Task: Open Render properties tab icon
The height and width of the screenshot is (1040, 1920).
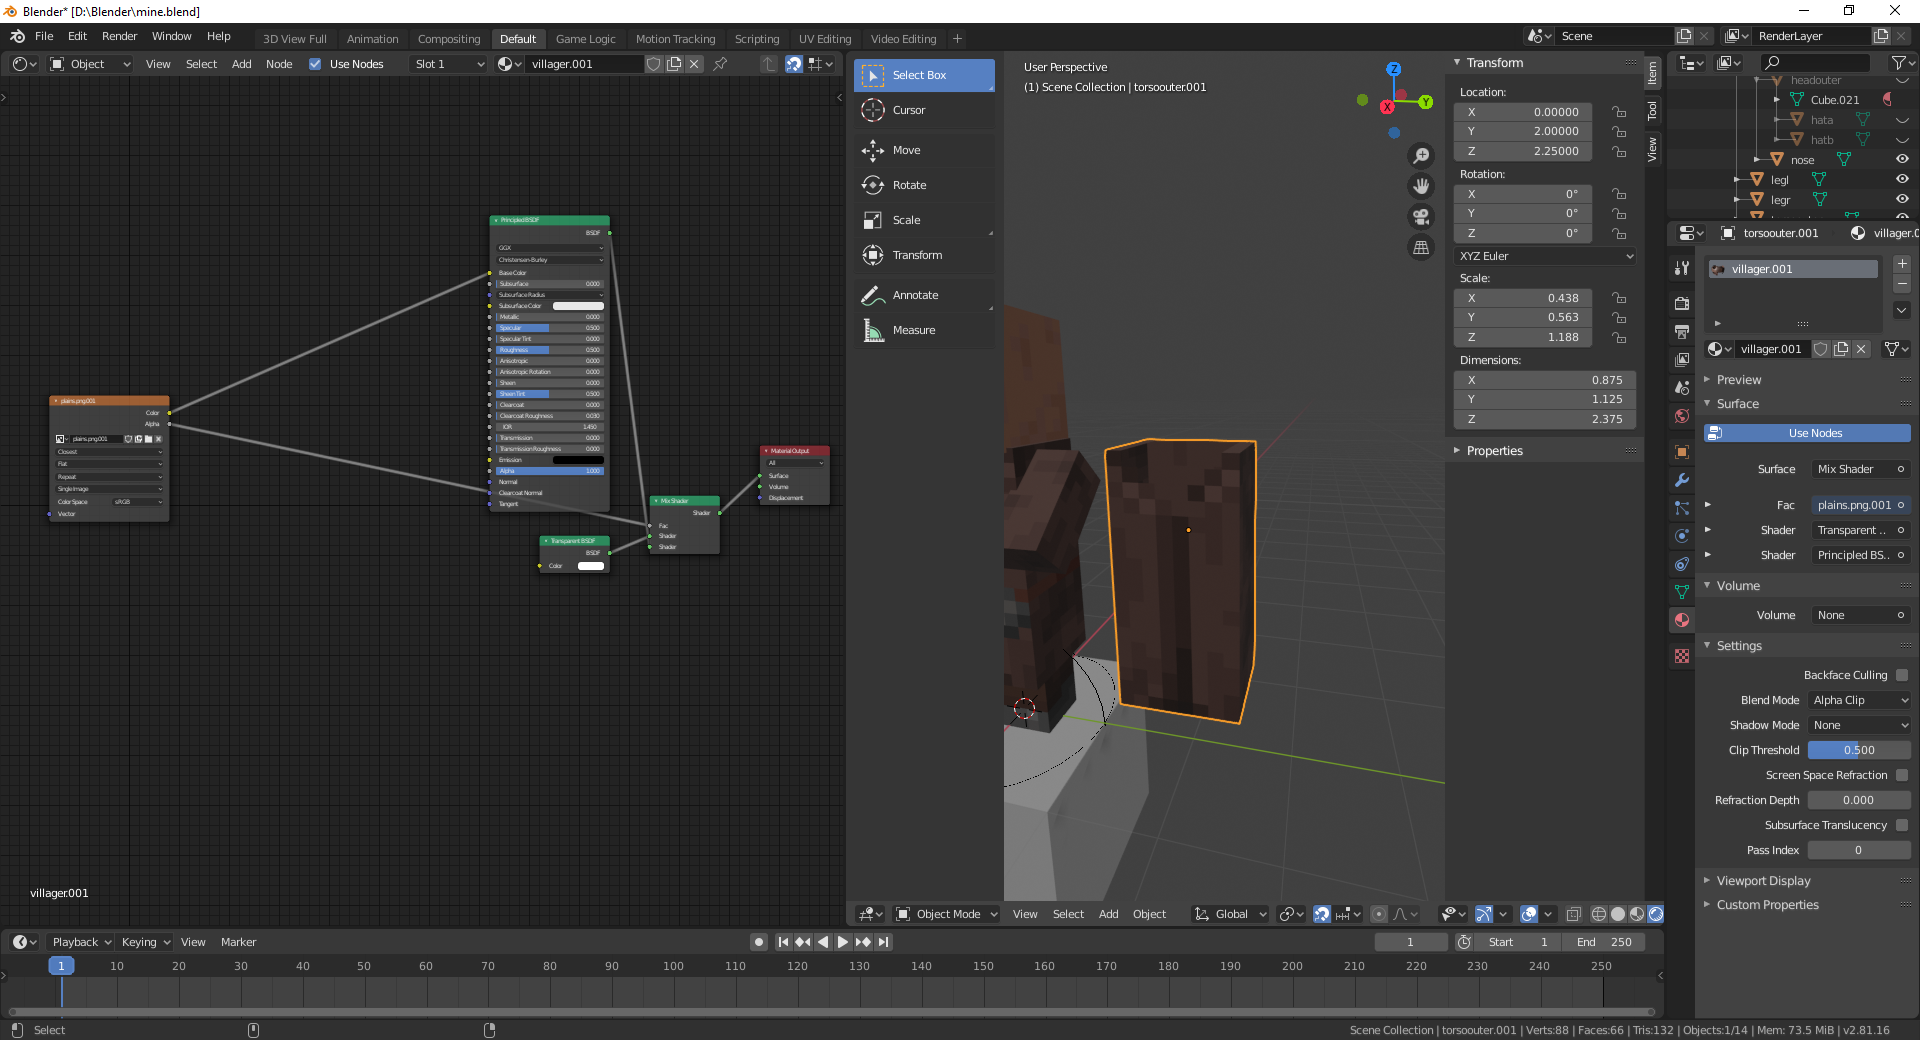Action: (x=1682, y=303)
